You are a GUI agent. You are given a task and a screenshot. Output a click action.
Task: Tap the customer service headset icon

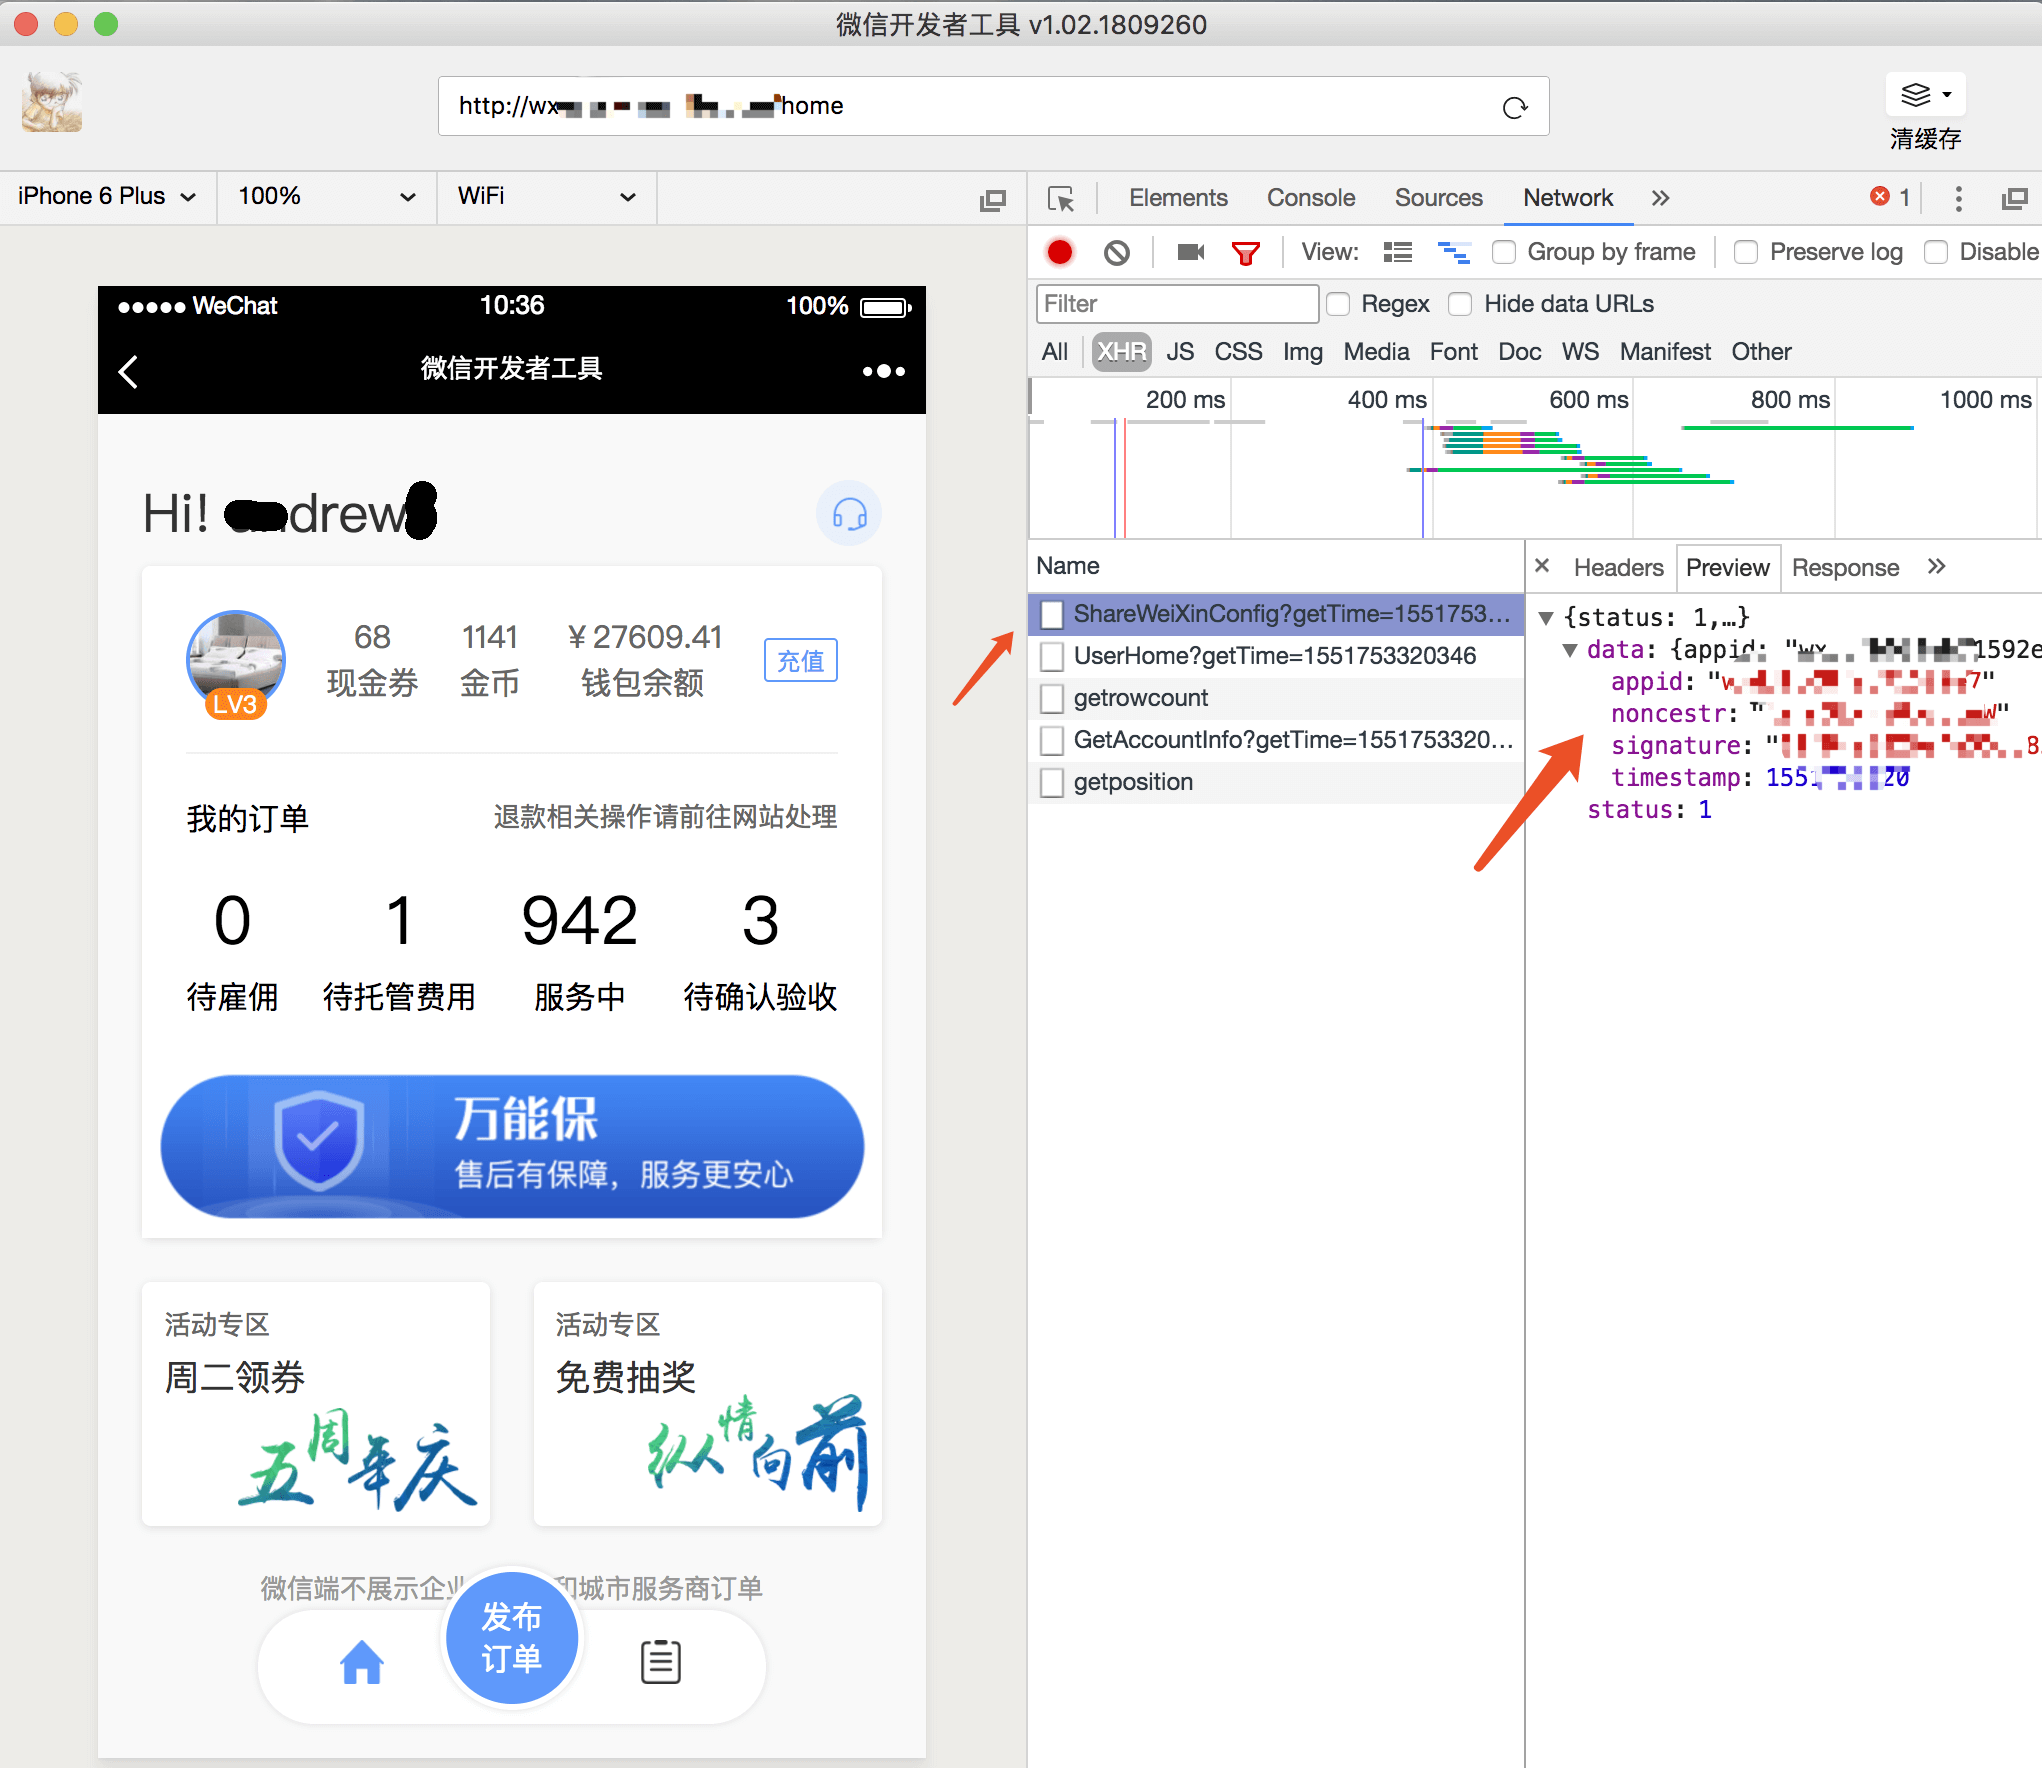pos(849,514)
